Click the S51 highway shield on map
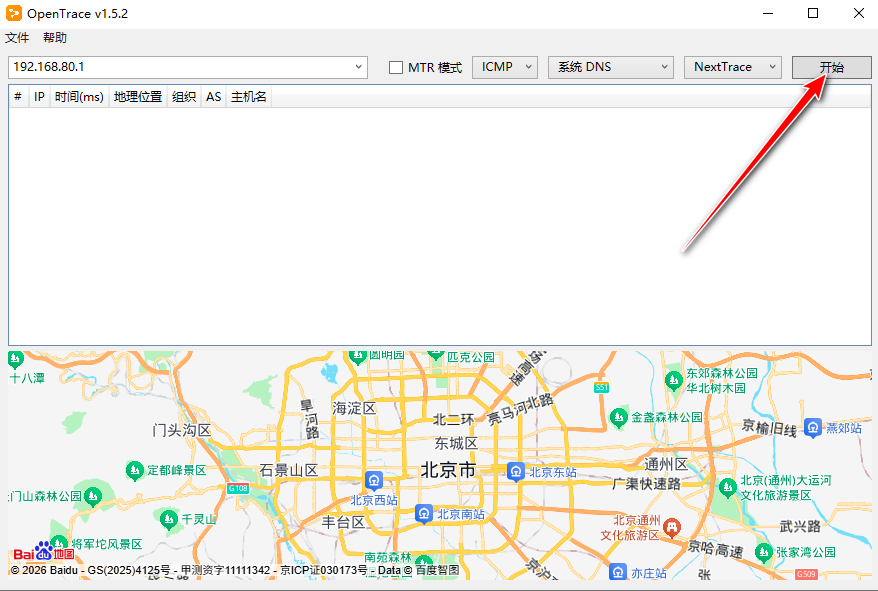The width and height of the screenshot is (878, 591). [601, 388]
